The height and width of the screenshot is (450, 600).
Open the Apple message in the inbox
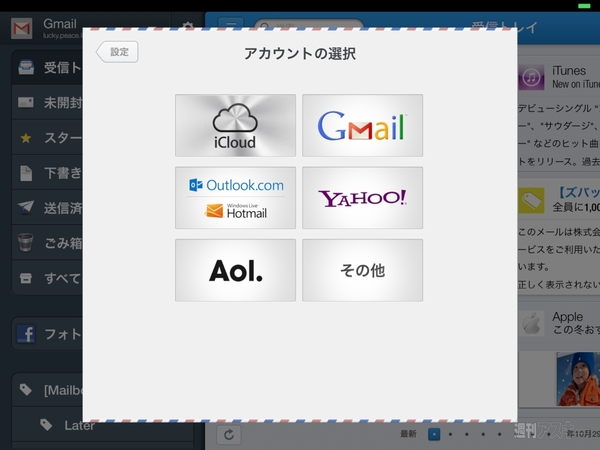click(559, 323)
